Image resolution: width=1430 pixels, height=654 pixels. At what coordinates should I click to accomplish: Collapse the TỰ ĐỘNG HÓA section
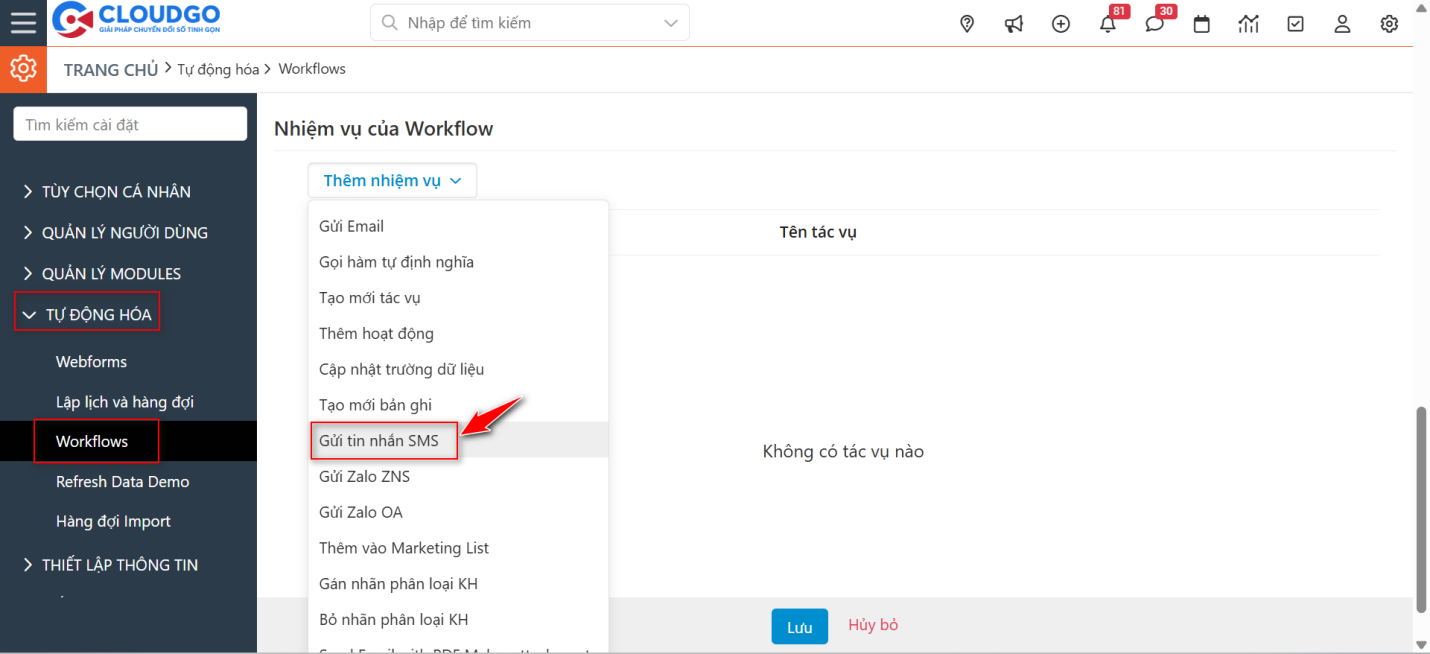(x=87, y=312)
